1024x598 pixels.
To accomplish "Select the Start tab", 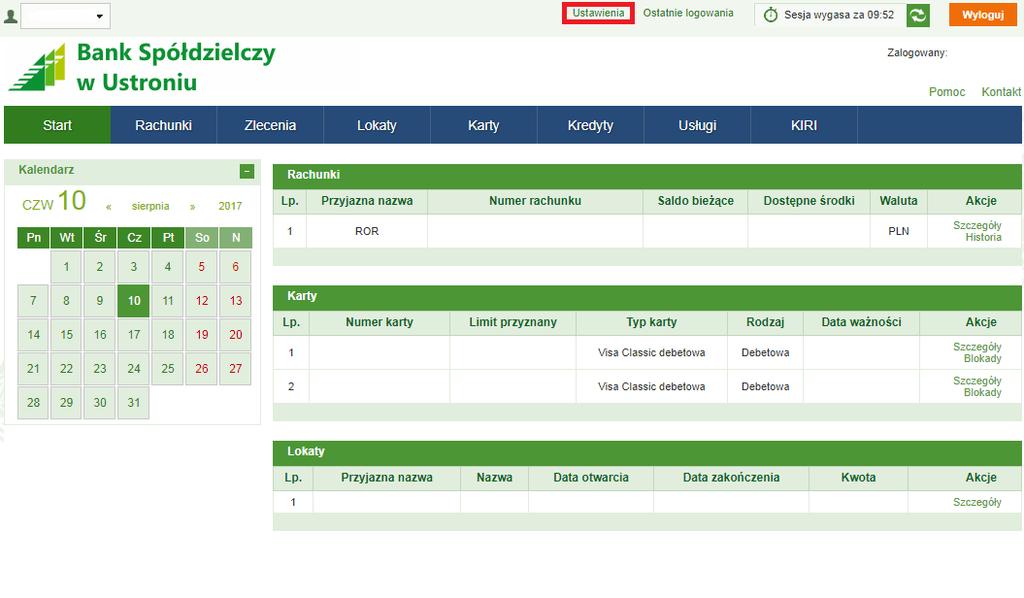I will [x=57, y=125].
